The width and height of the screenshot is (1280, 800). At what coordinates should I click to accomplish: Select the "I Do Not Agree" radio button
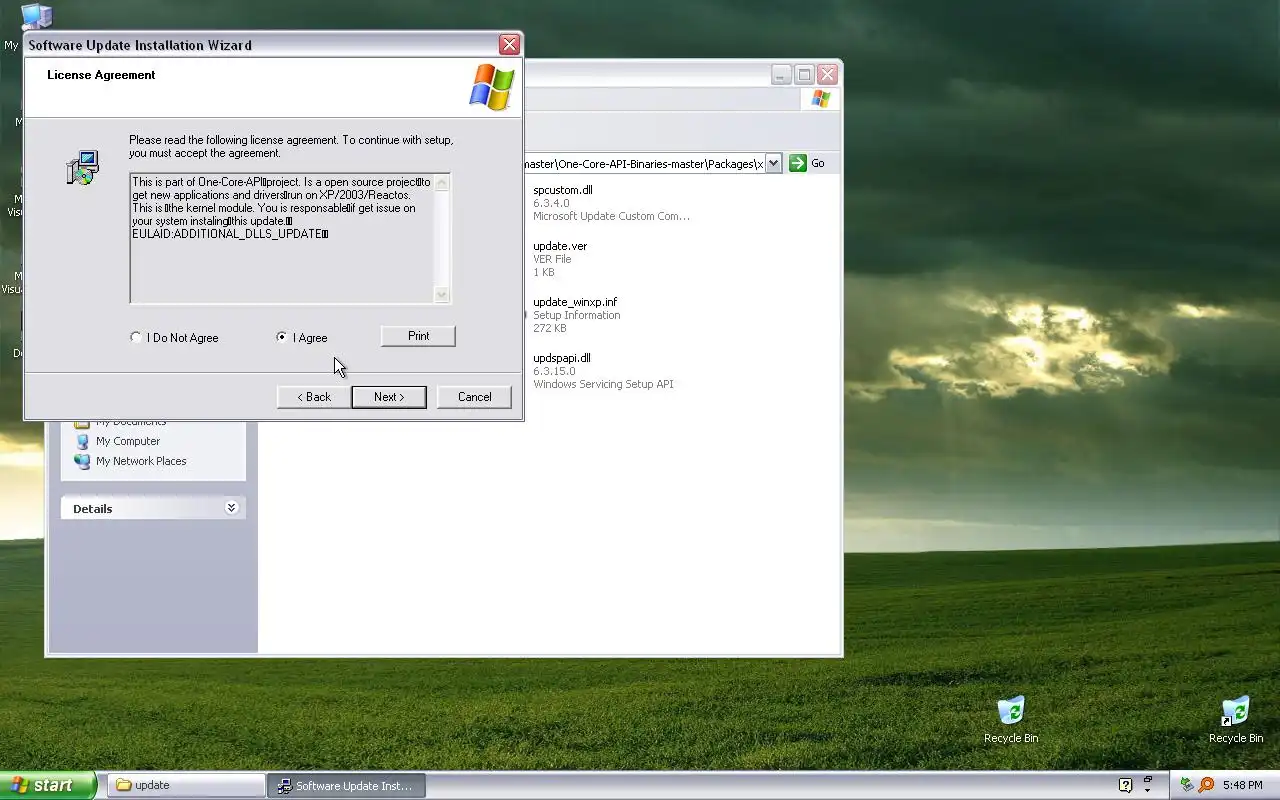[136, 338]
